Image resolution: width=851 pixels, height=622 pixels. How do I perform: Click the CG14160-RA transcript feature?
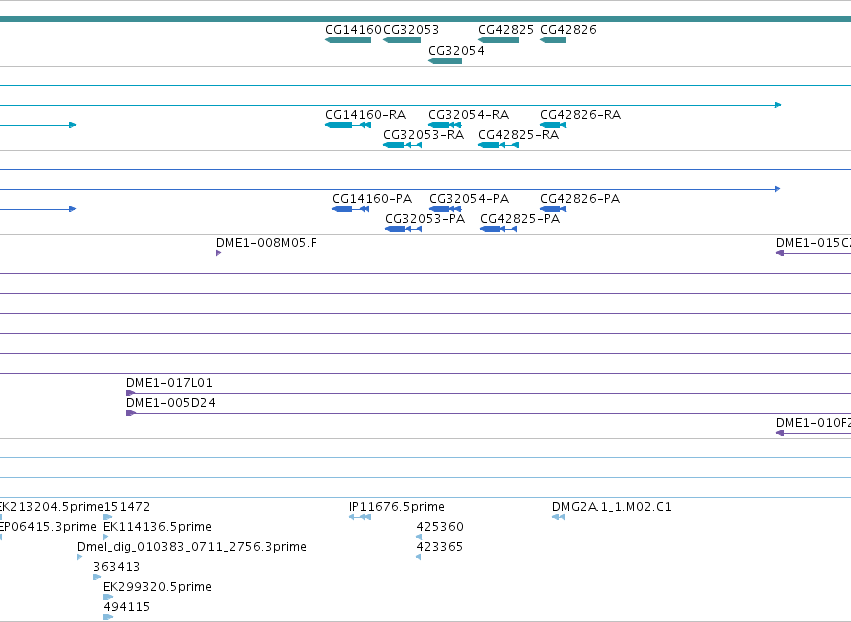(x=348, y=125)
